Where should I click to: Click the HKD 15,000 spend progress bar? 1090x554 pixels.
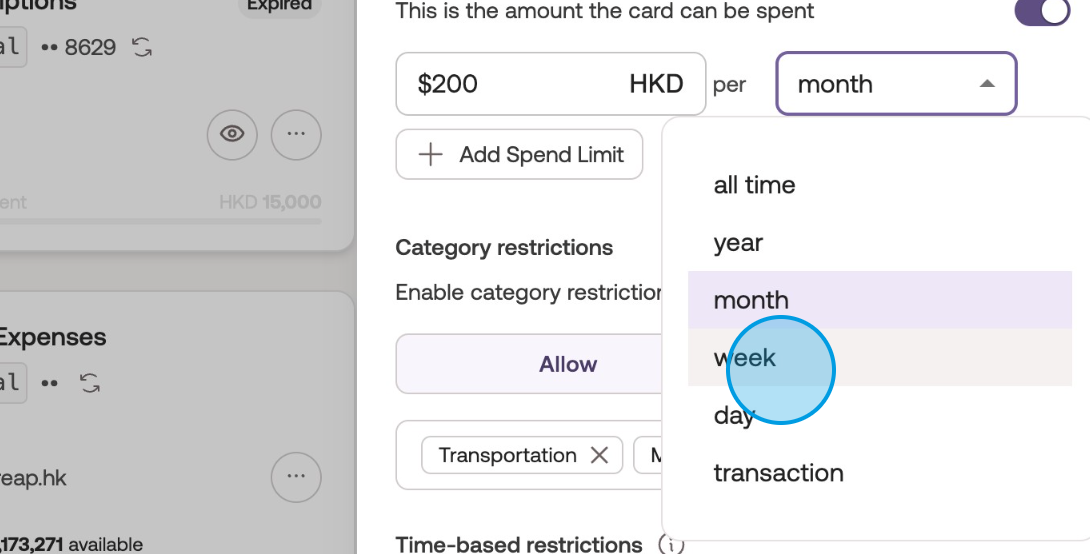point(160,221)
